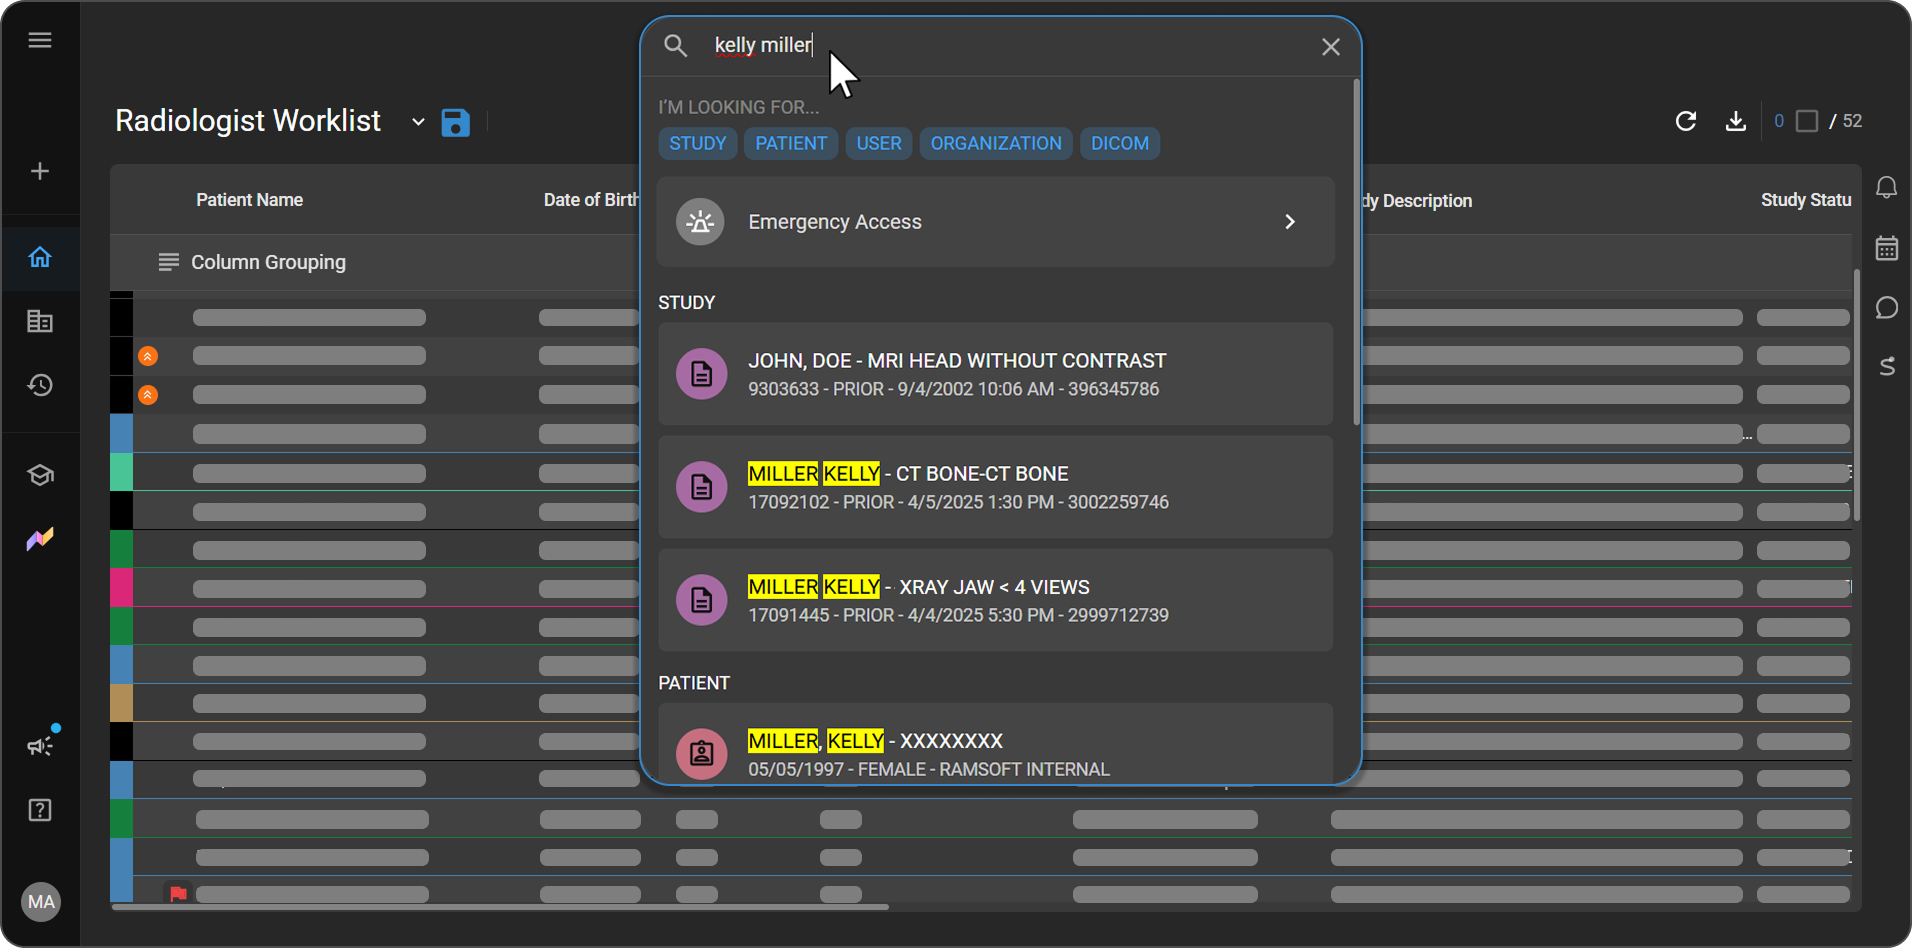Open MILLER KELLY CT BONE result

(996, 487)
